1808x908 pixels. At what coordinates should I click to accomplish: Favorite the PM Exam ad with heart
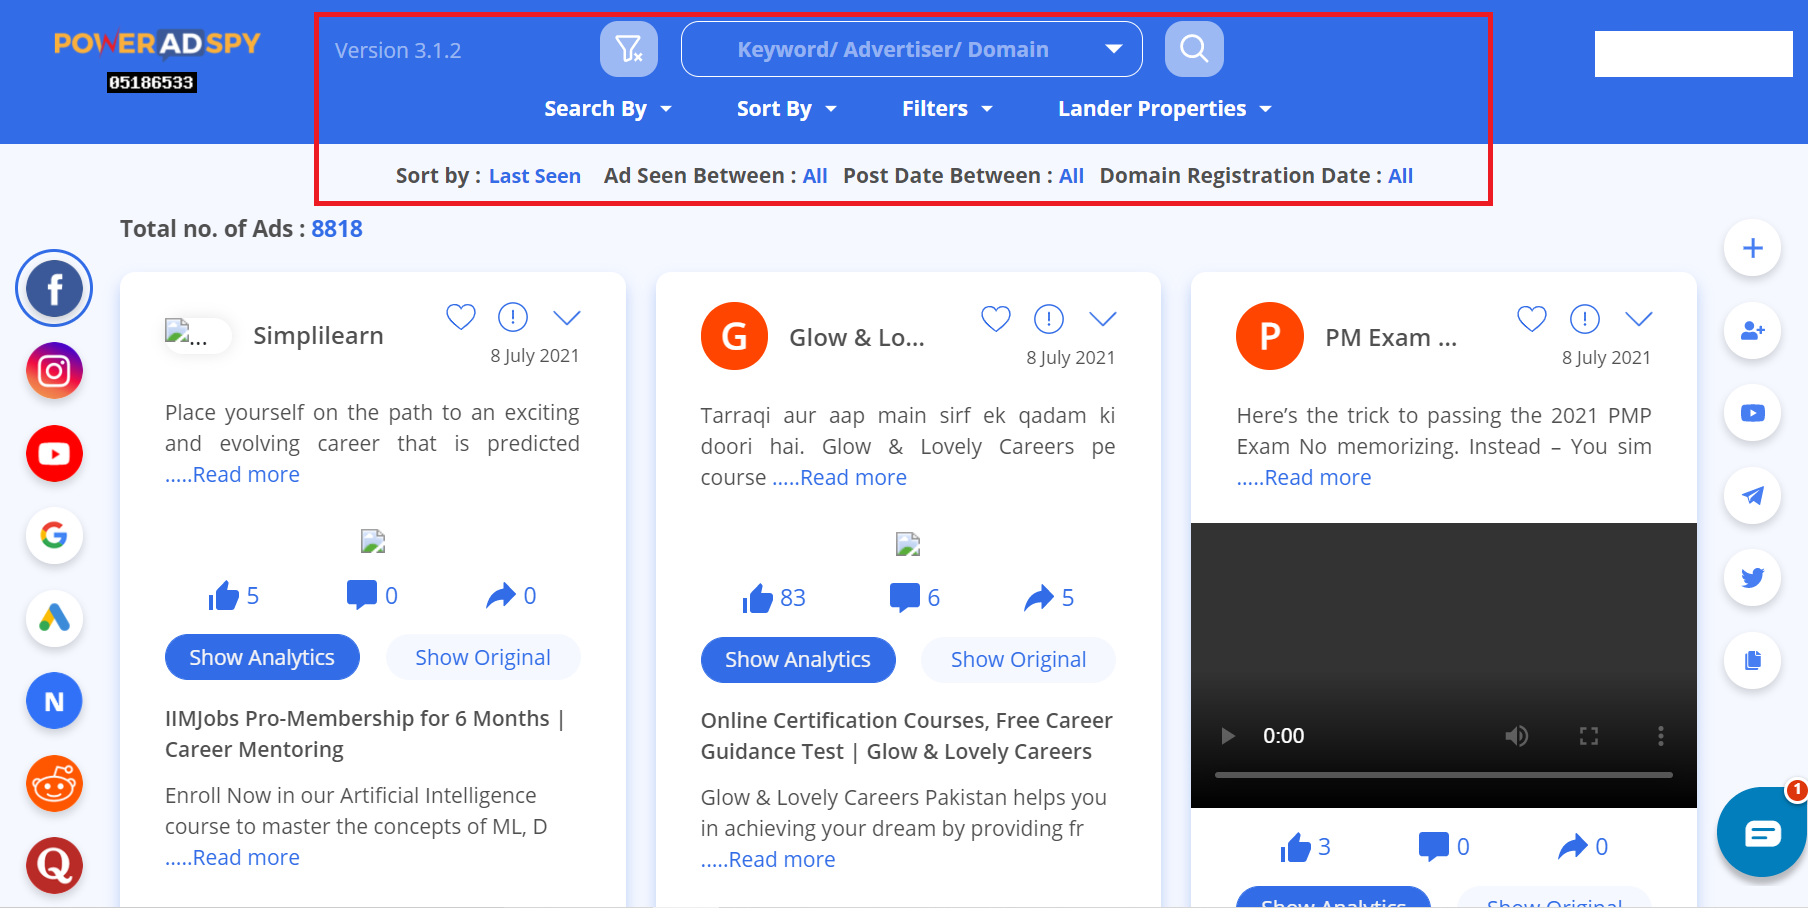1532,319
